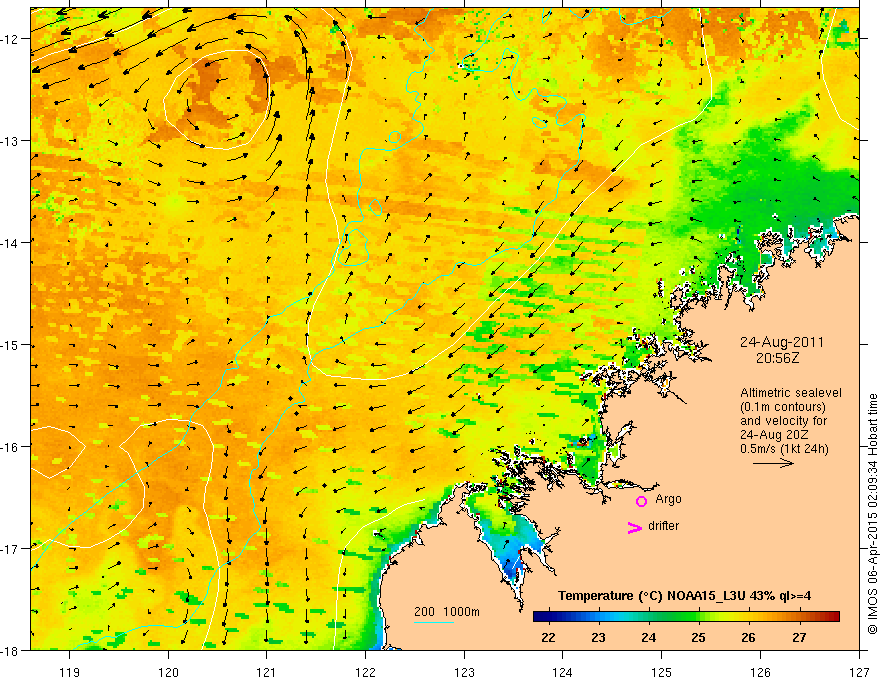Click the '(0.1m contours)' text
The height and width of the screenshot is (680, 880).
point(783,407)
